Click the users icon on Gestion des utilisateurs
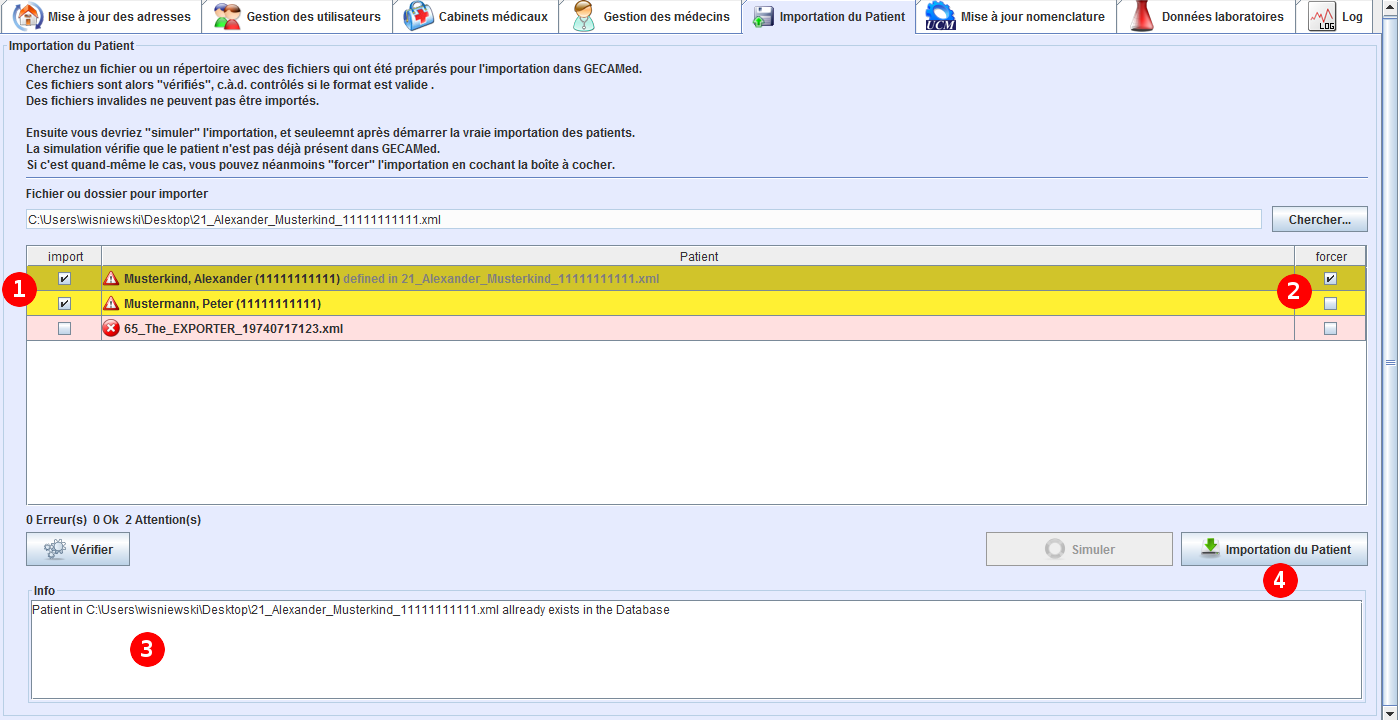Screen dimensions: 1400x720 [x=228, y=17]
